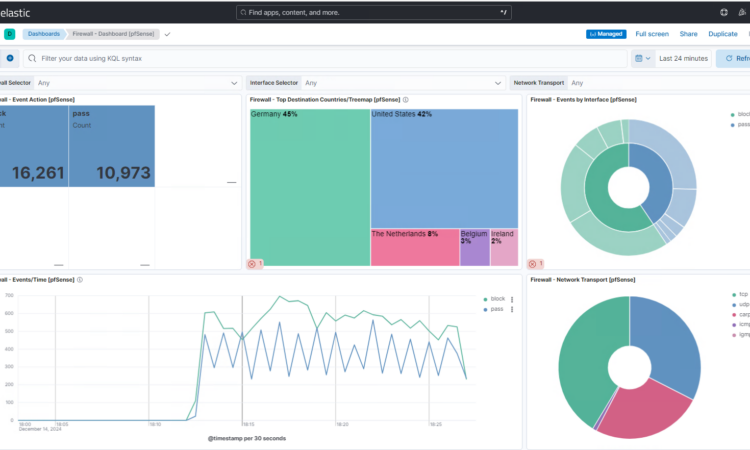This screenshot has height=450, width=750.
Task: Select Belgium 3% treemap block
Action: (x=474, y=247)
